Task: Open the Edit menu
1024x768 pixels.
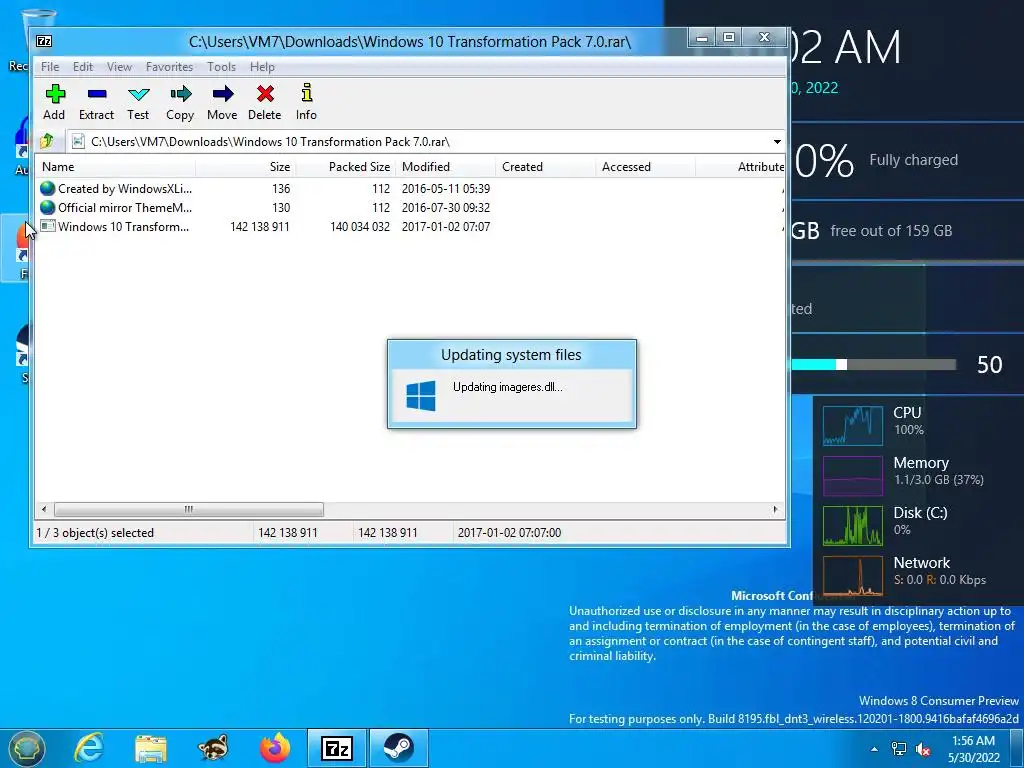Action: pos(82,67)
